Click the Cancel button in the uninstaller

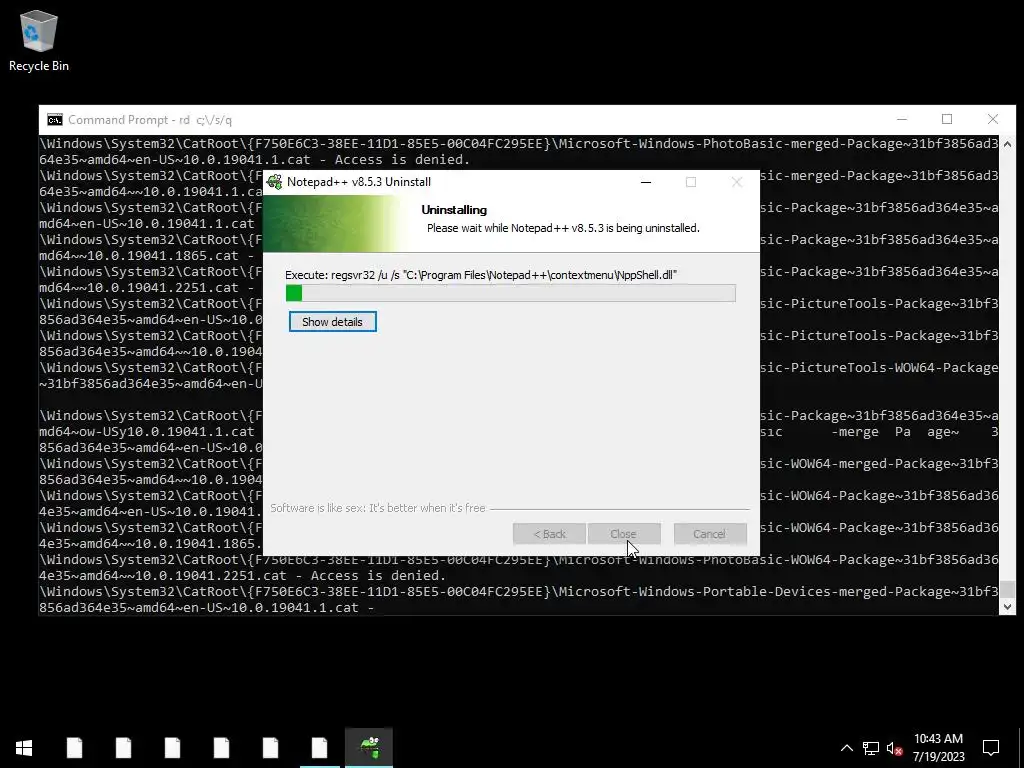710,534
